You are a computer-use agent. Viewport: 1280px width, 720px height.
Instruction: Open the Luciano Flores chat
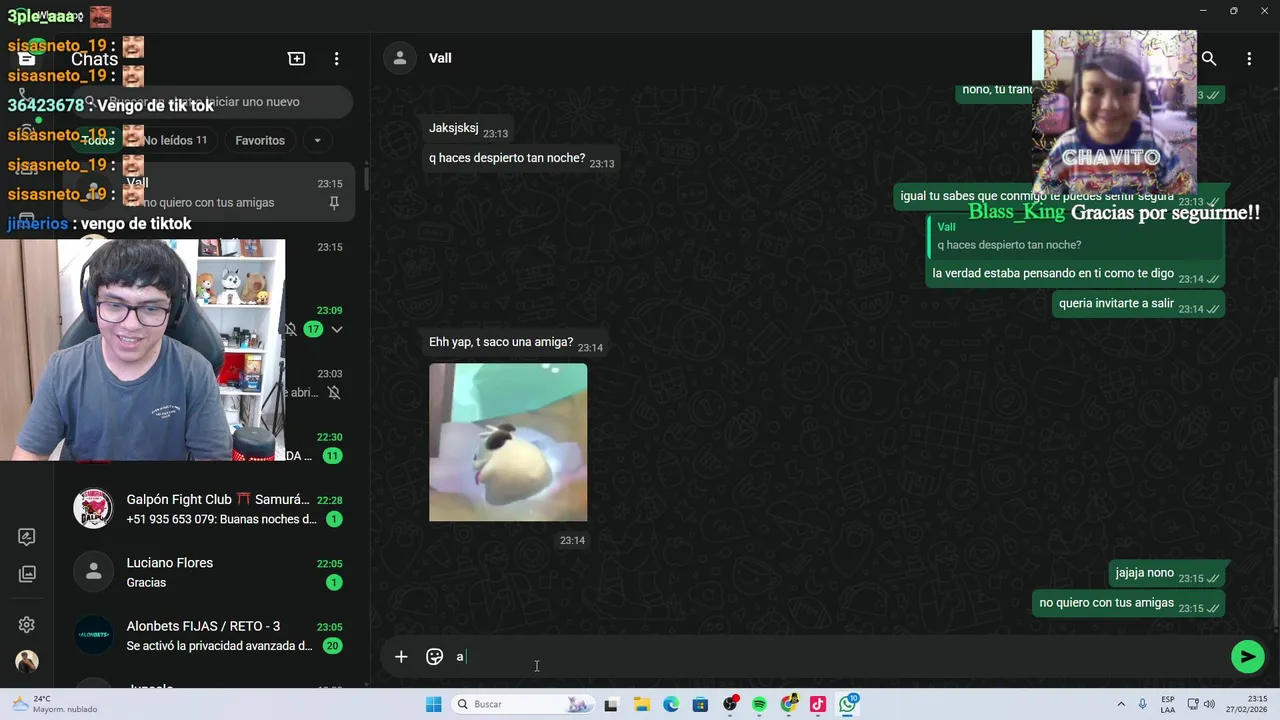click(210, 572)
